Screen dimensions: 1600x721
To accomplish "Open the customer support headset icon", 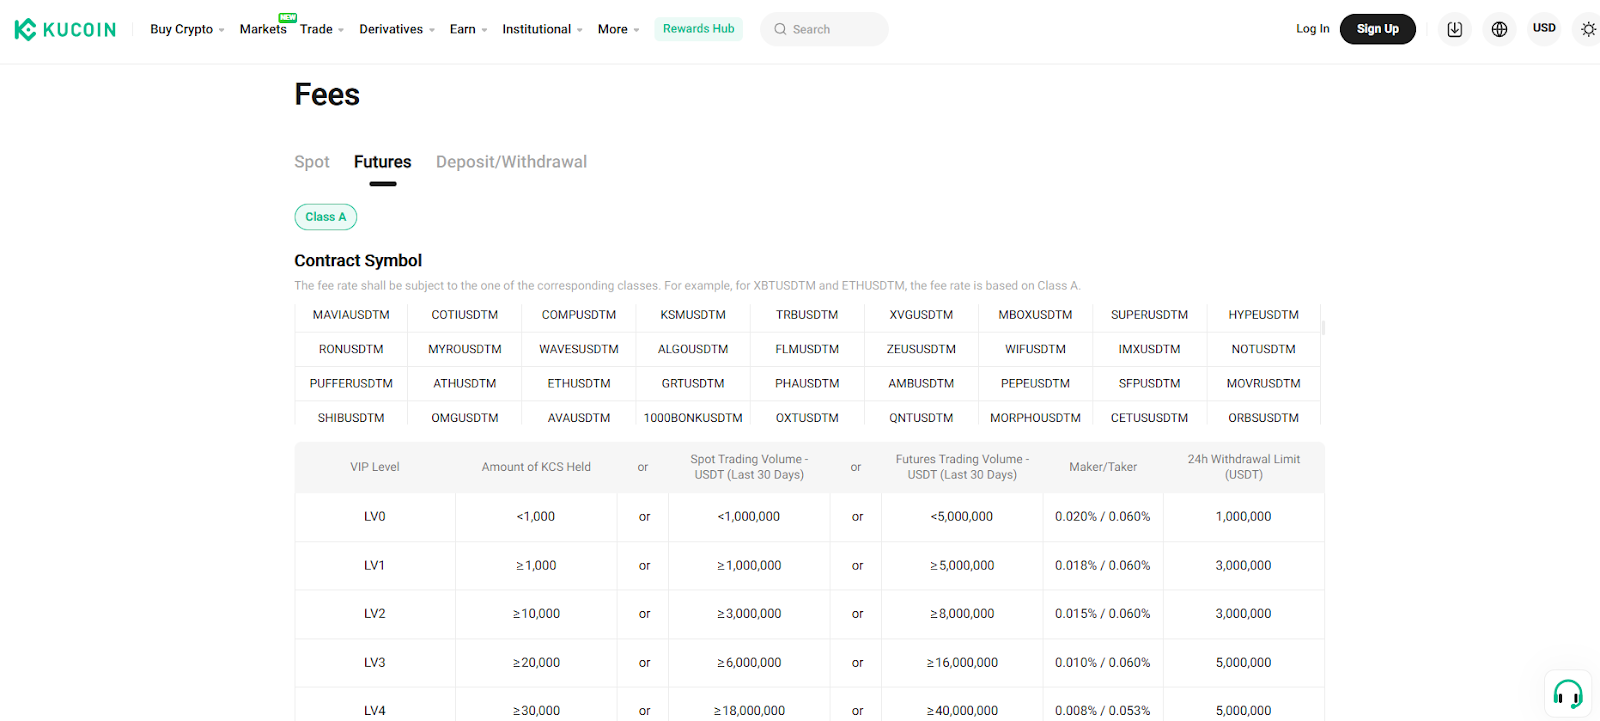I will 1567,693.
